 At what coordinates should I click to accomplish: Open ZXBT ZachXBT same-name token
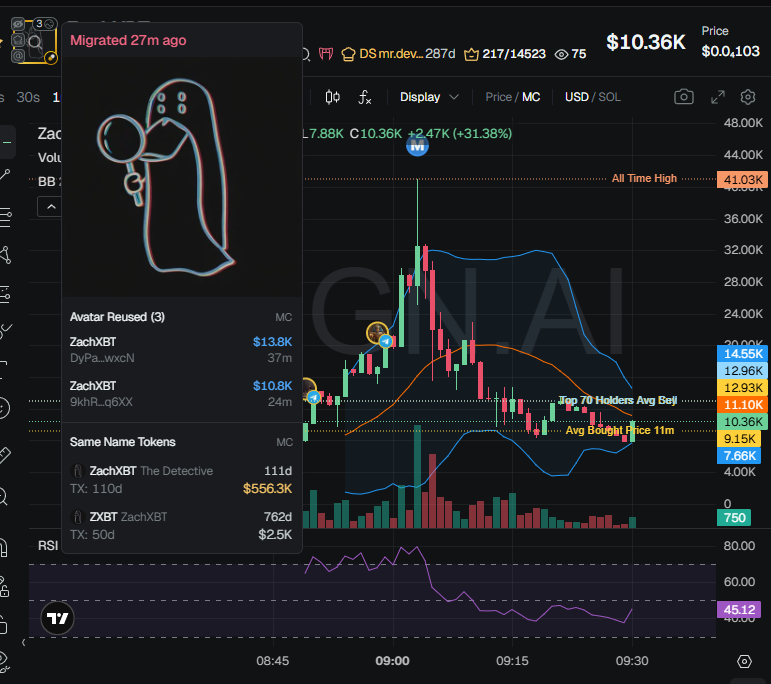pos(181,526)
